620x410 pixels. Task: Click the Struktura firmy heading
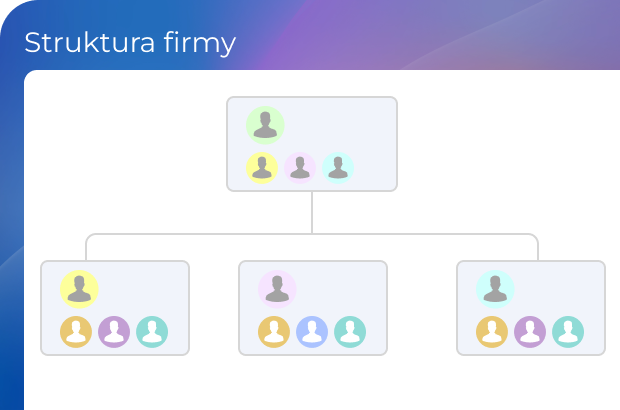130,43
